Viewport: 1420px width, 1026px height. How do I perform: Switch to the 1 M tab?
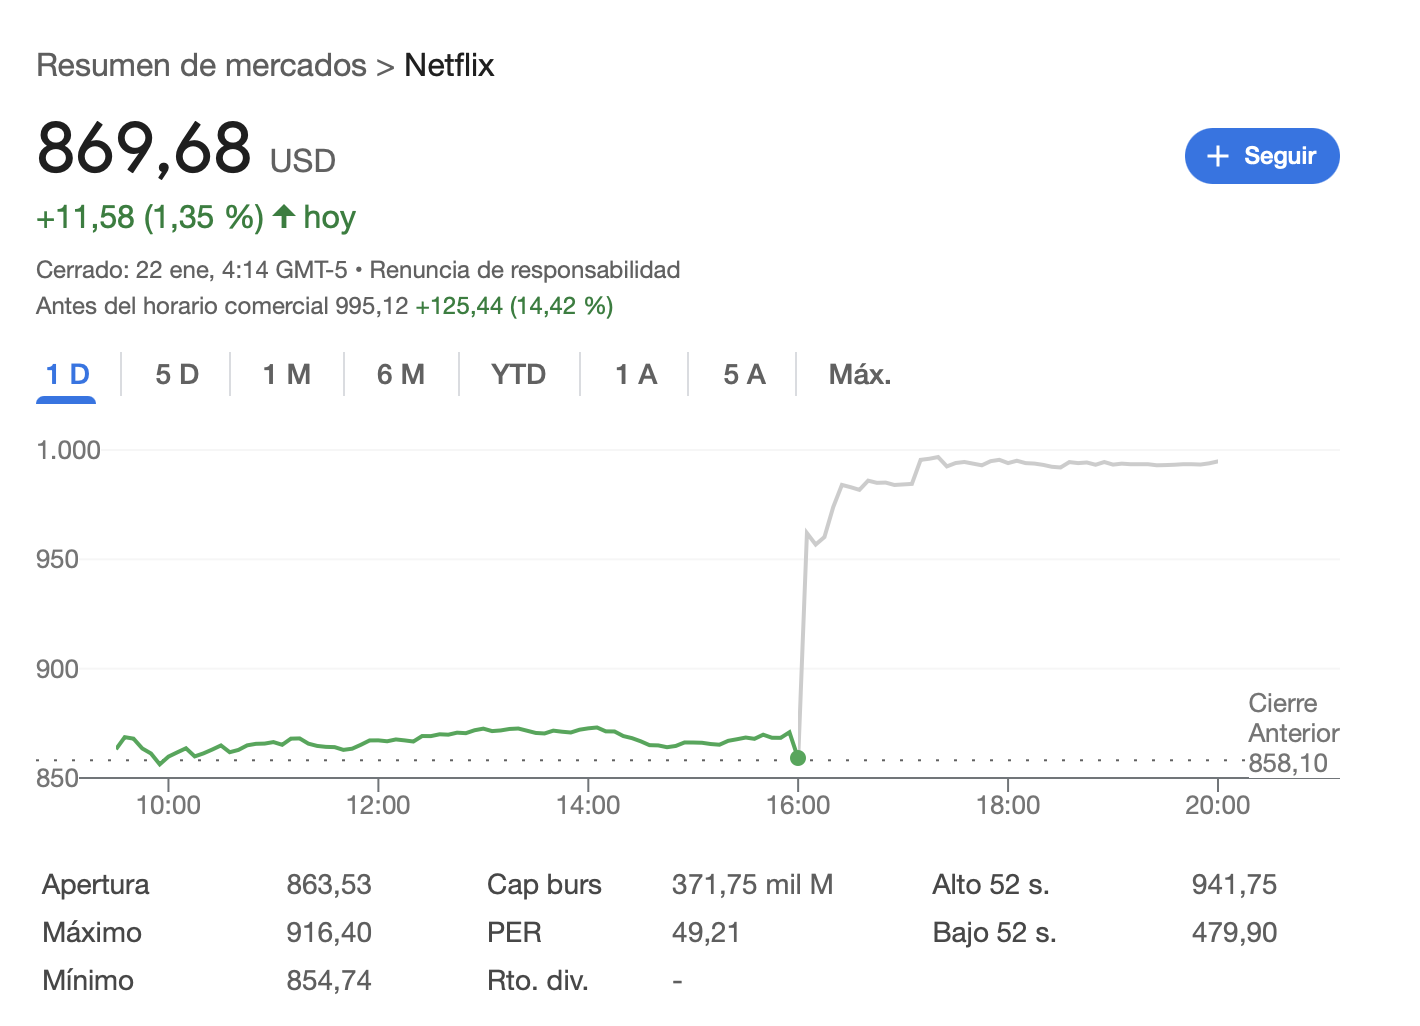coord(287,375)
